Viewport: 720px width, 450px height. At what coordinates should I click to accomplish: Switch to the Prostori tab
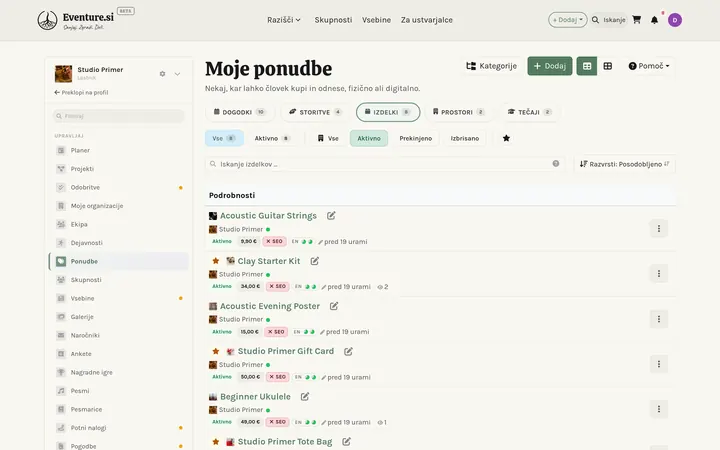pos(458,112)
